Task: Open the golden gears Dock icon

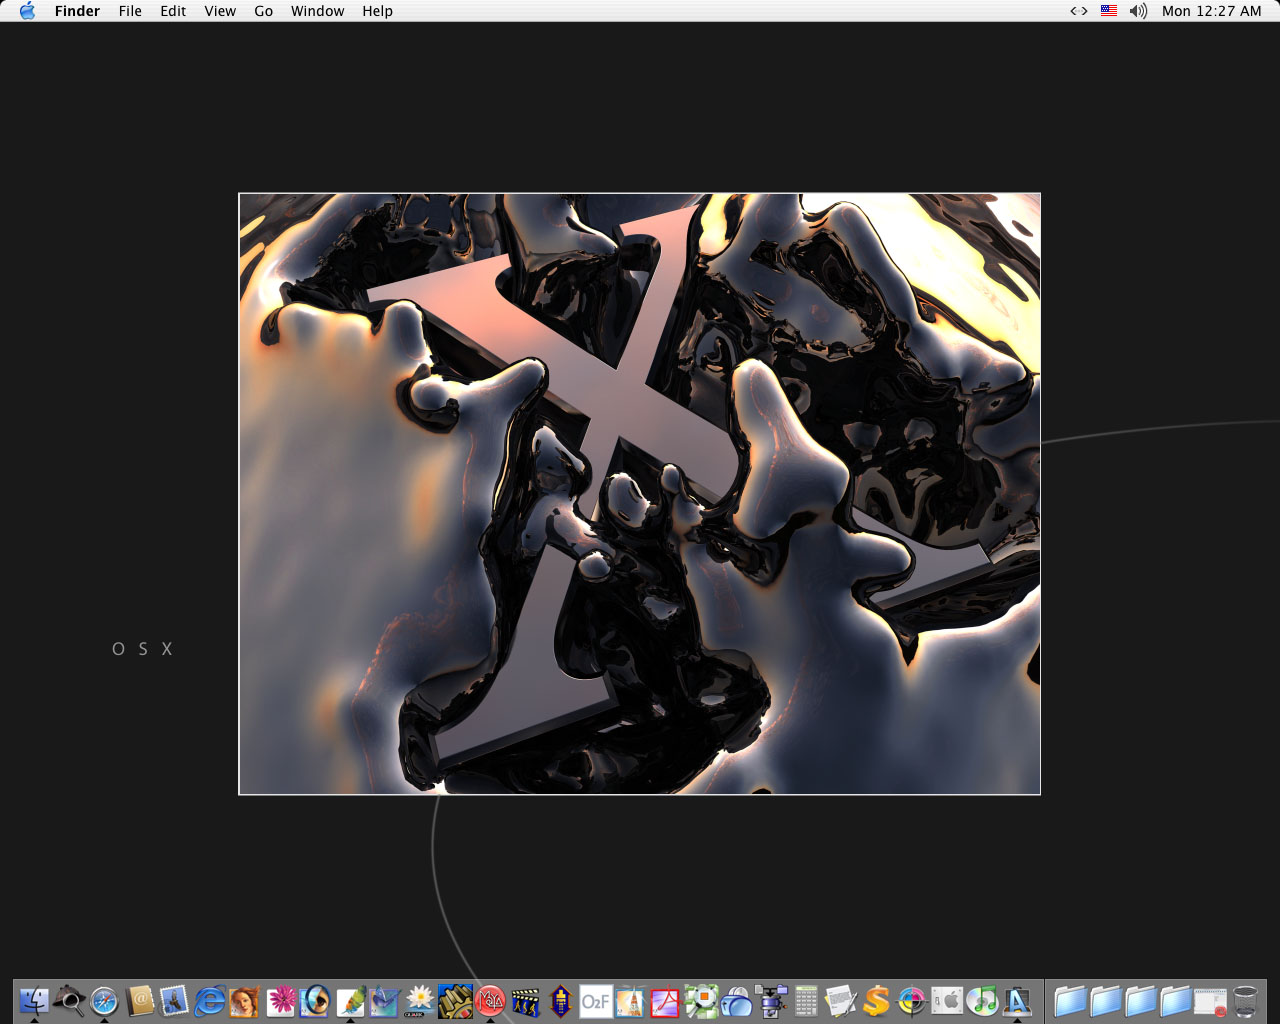Action: tap(455, 1000)
